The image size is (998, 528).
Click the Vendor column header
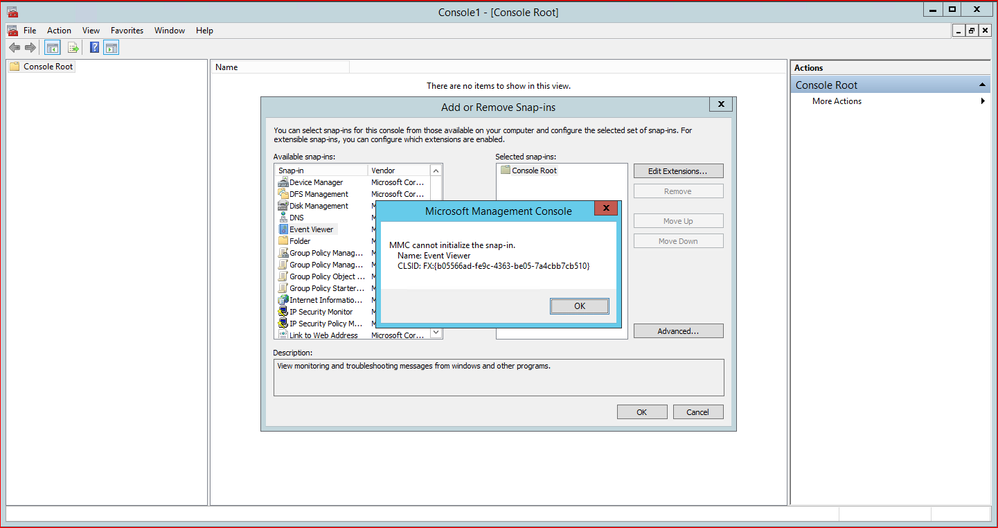pos(399,170)
